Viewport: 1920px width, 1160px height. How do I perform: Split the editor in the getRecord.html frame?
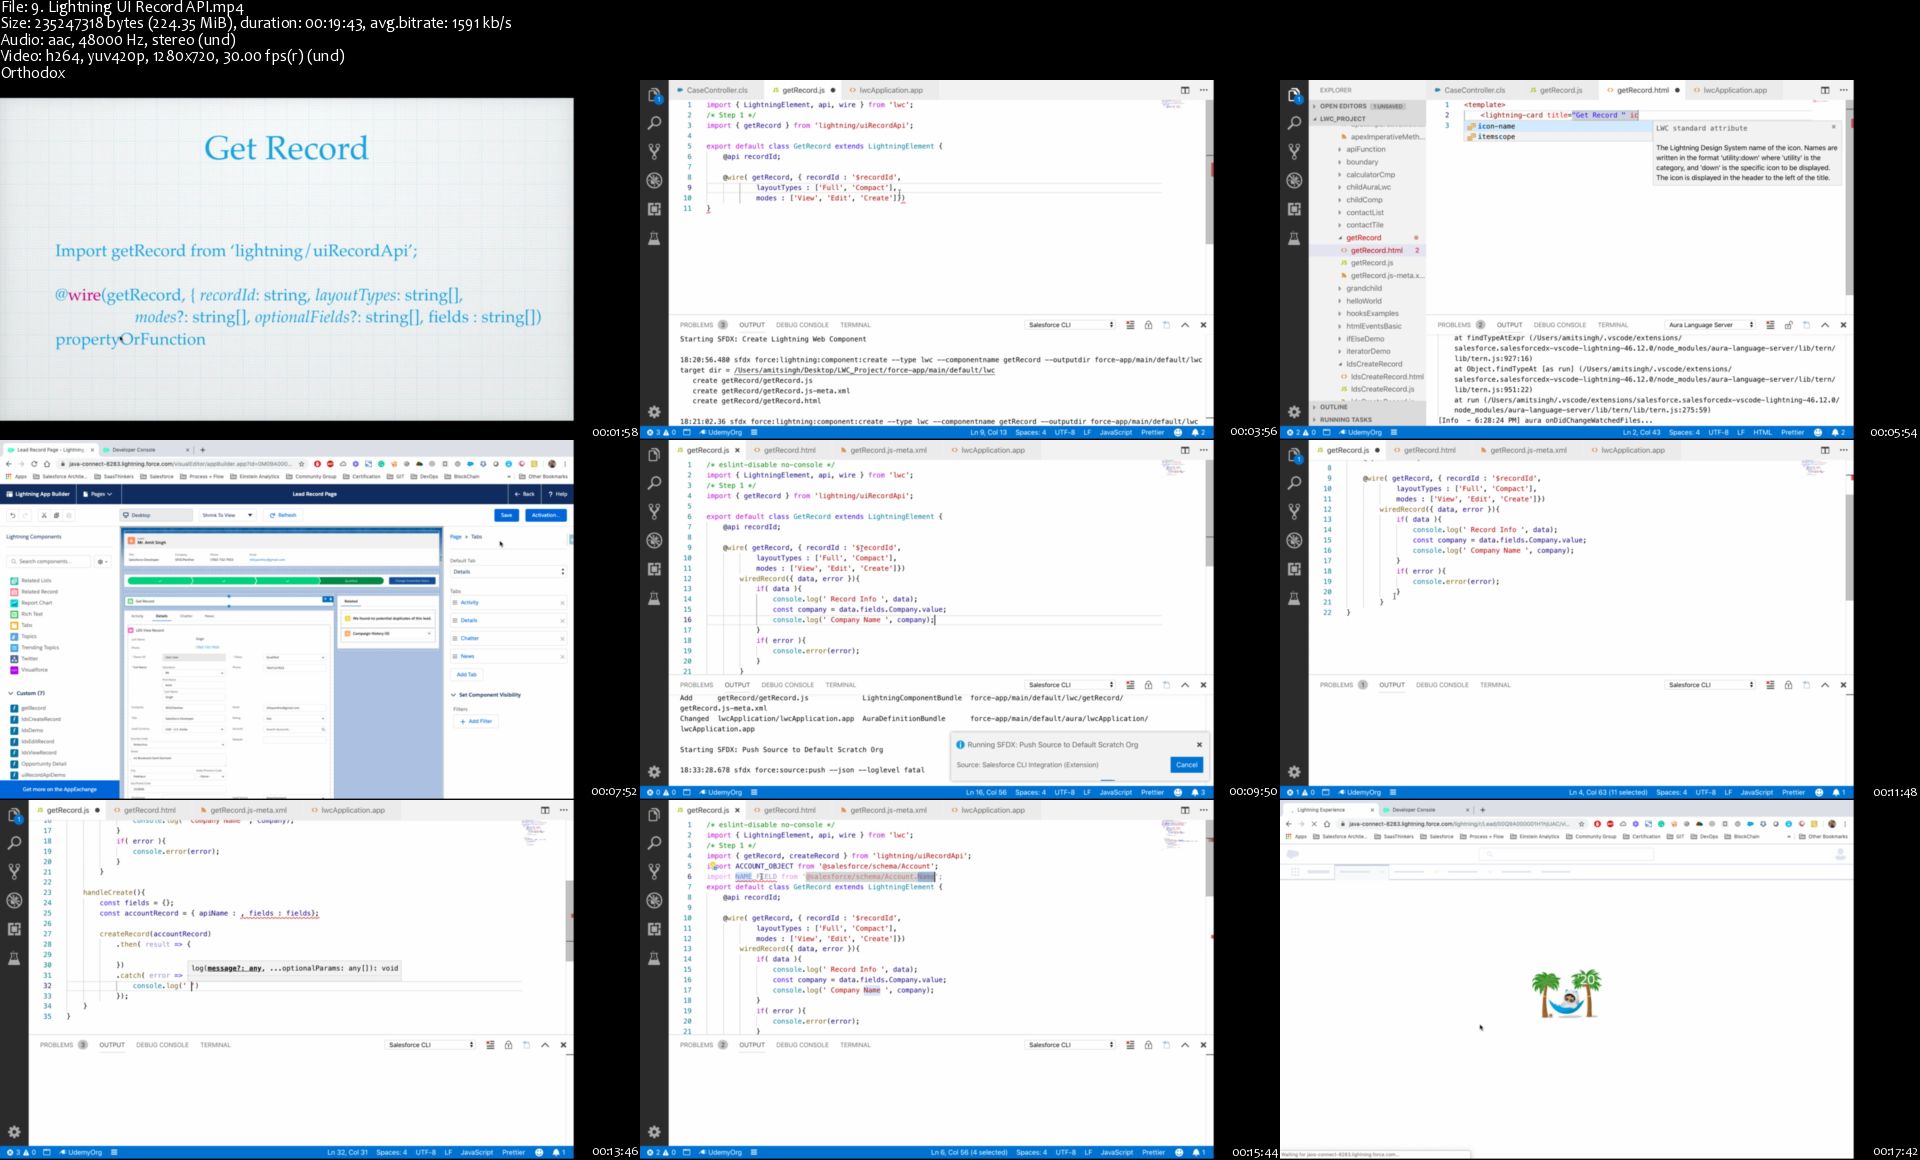(x=1824, y=90)
